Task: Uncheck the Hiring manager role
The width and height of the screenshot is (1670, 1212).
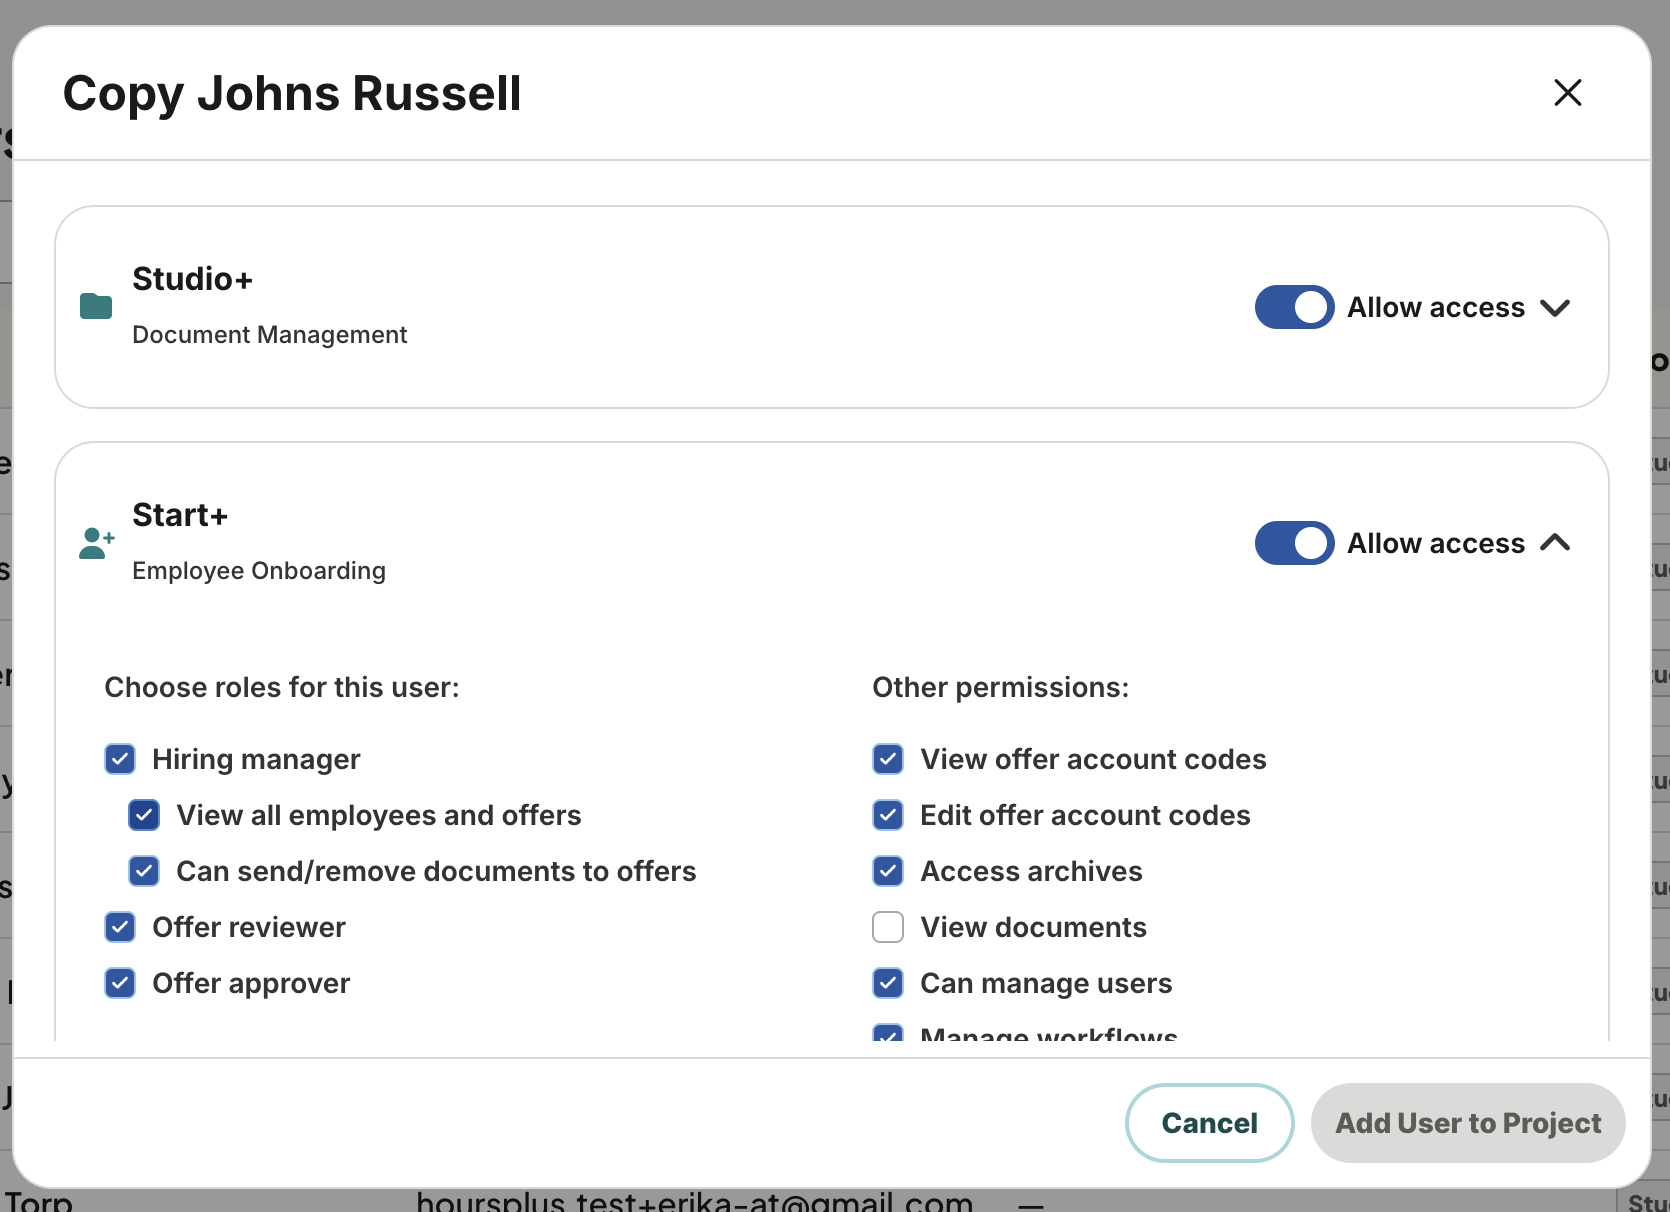Action: tap(120, 759)
